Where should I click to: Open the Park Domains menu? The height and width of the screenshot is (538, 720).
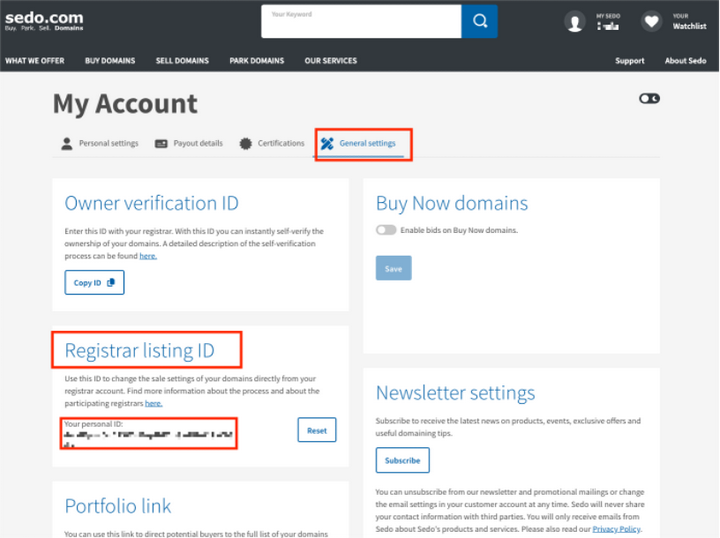pyautogui.click(x=257, y=61)
